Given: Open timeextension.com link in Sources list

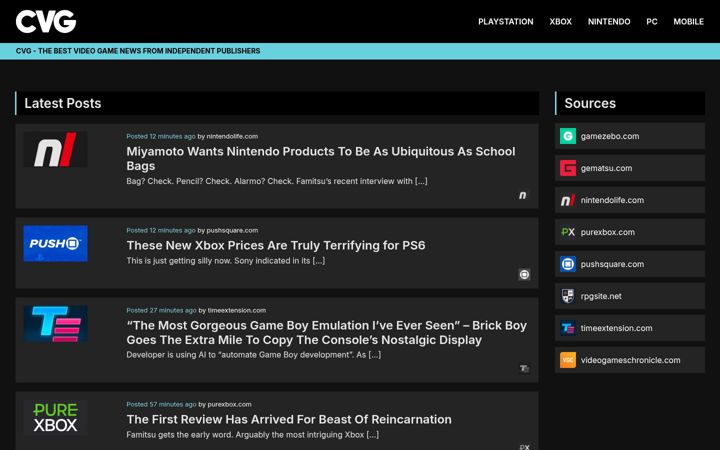Looking at the screenshot, I should 616,328.
